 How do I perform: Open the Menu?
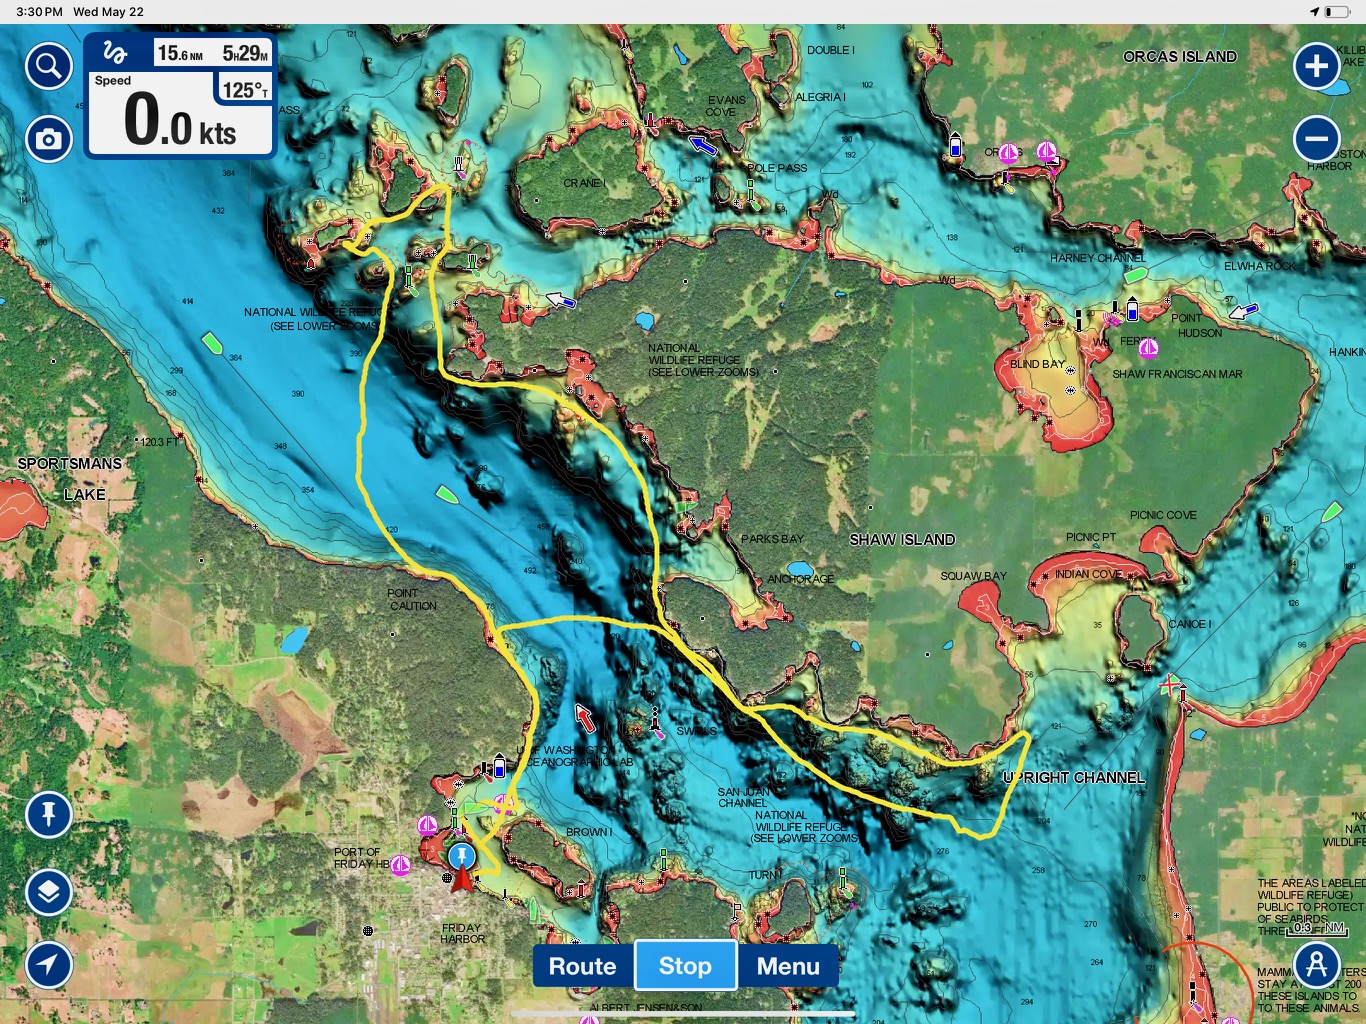(788, 966)
